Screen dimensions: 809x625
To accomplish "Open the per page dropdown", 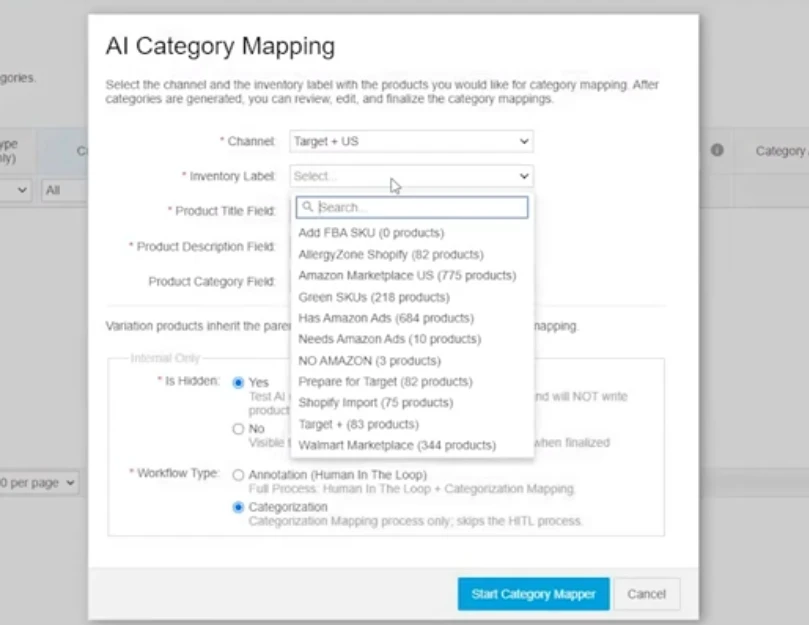I will coord(40,483).
